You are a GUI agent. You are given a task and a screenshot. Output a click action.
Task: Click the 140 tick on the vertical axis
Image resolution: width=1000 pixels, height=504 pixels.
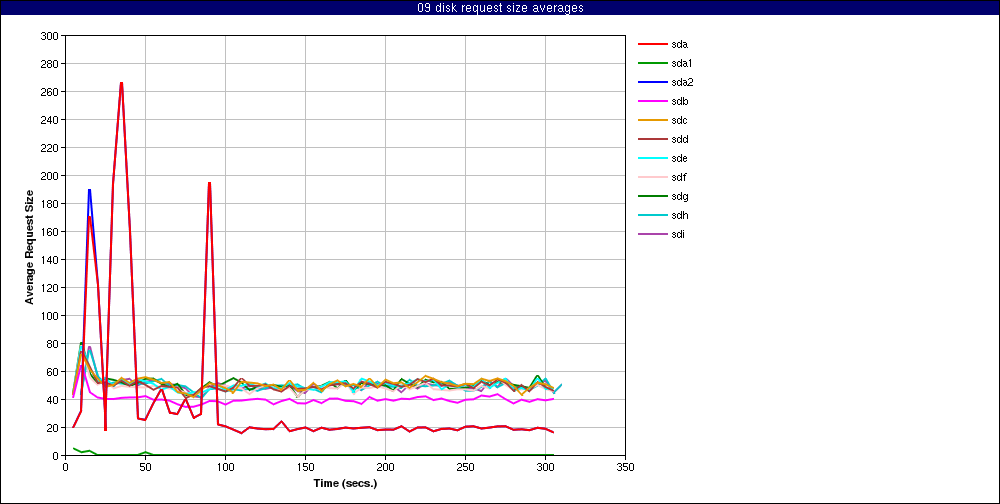click(50, 260)
